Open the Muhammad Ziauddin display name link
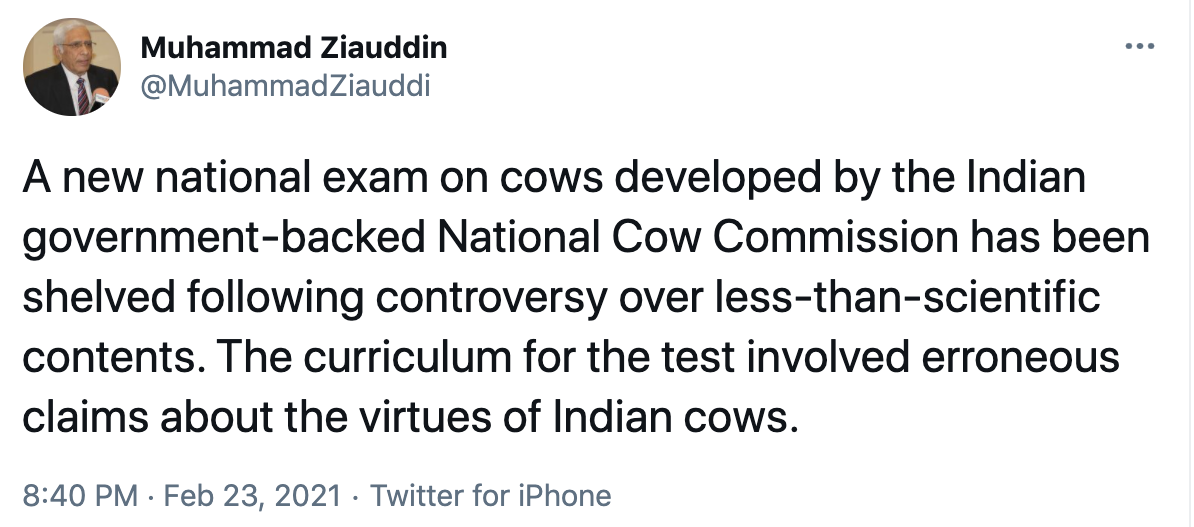Viewport: 1194px width, 527px height. coord(294,48)
